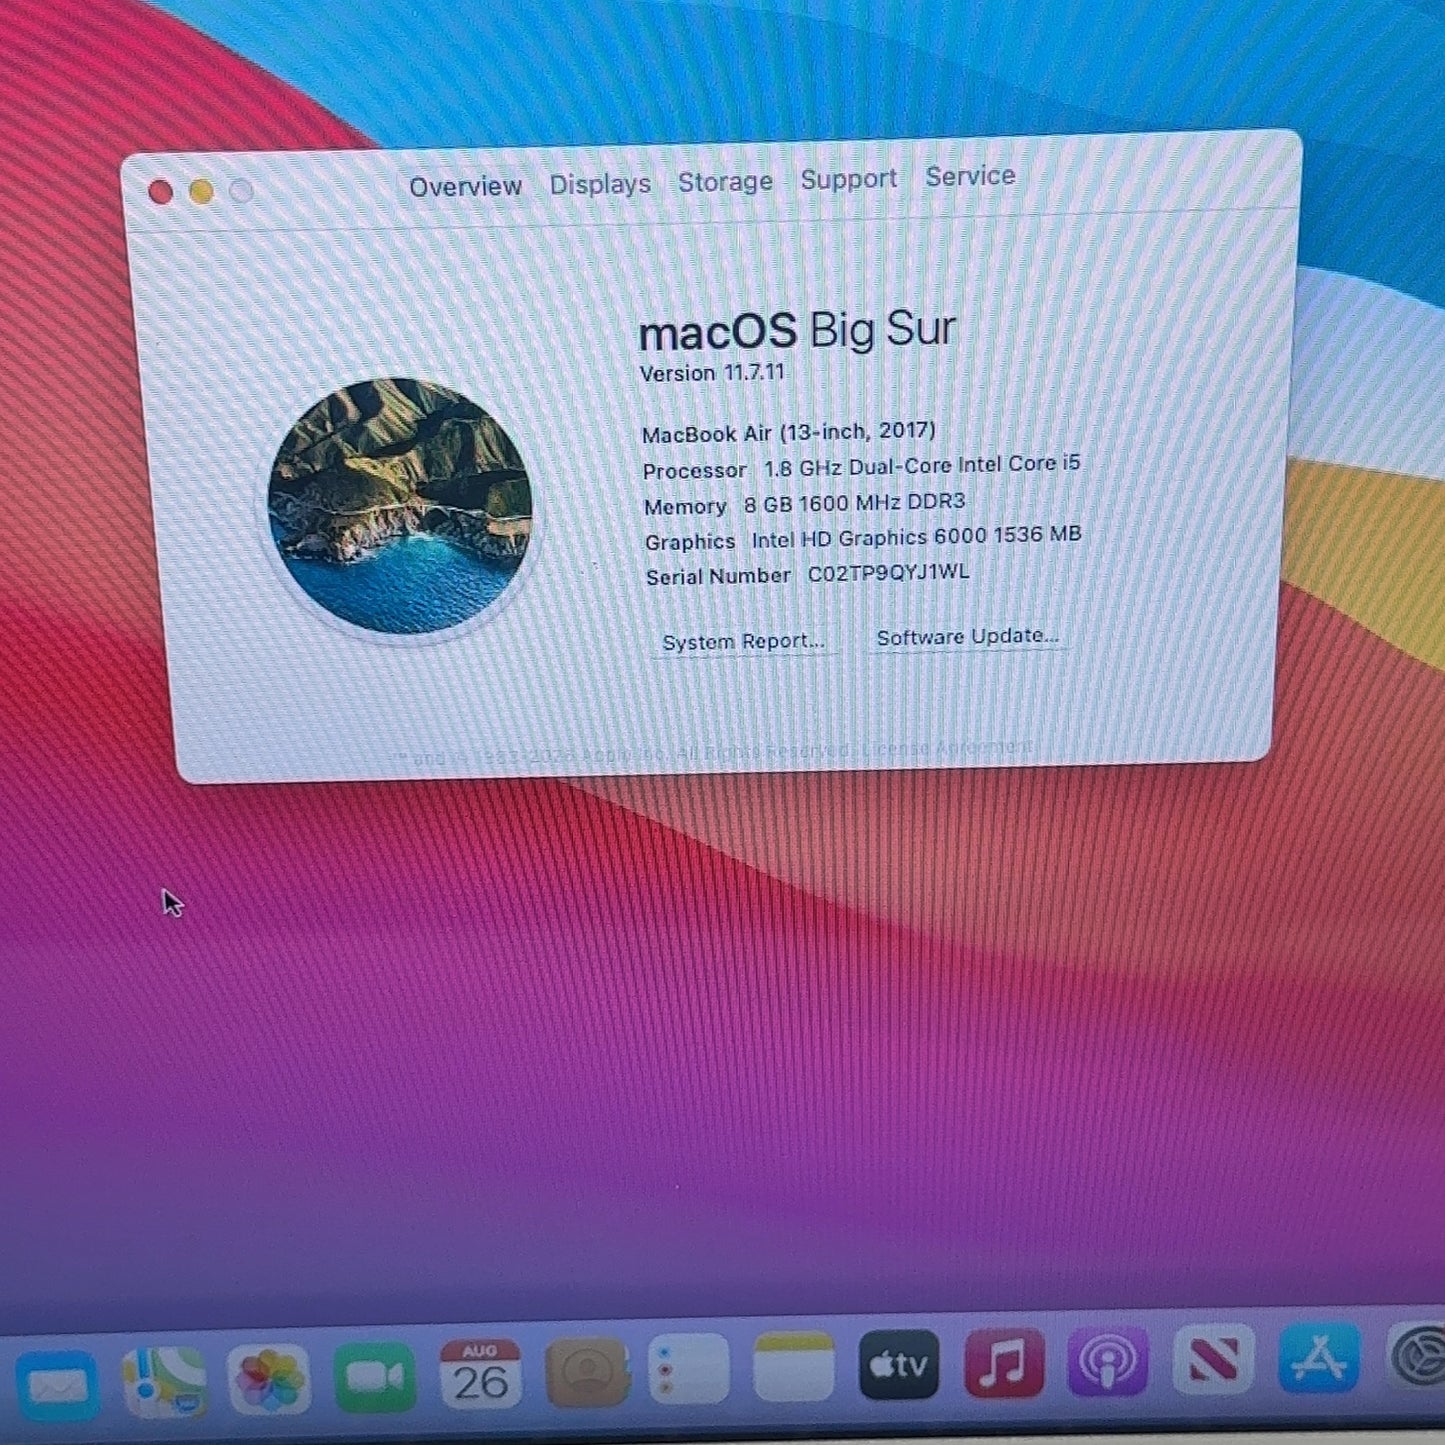Launch Reminders from the Dock

pos(689,1369)
